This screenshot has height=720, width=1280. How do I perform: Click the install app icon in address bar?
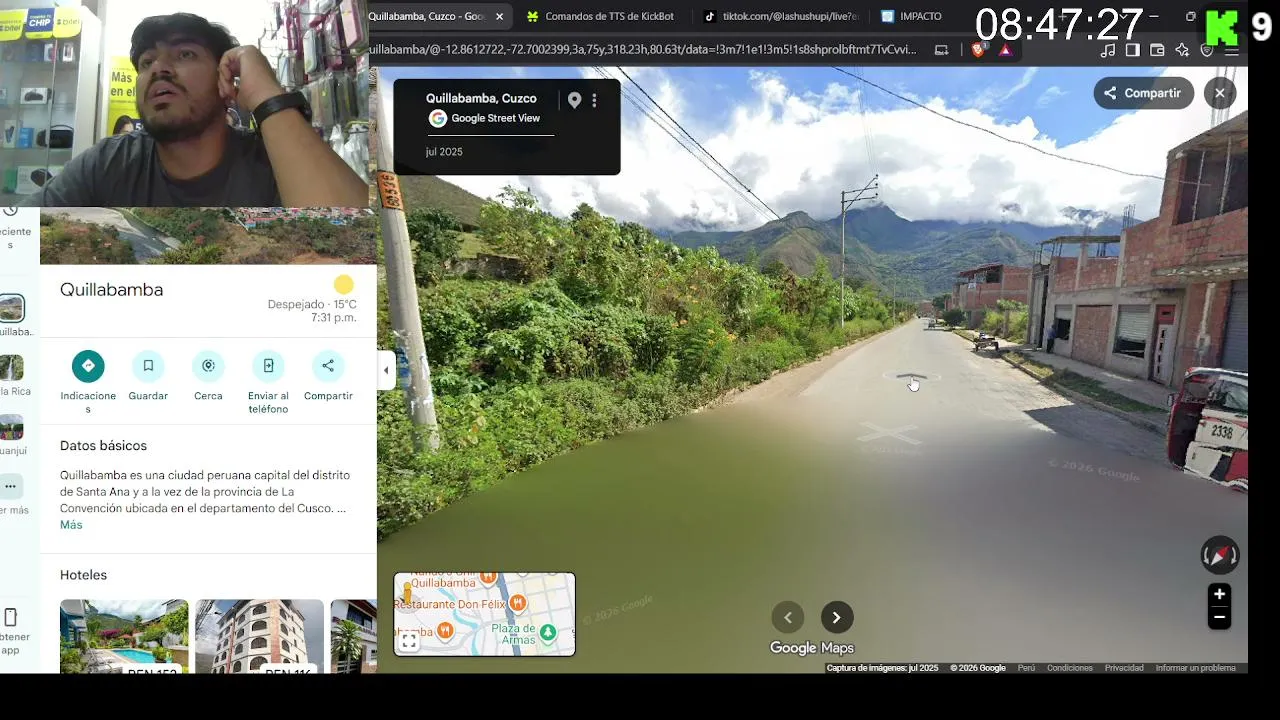tap(941, 50)
